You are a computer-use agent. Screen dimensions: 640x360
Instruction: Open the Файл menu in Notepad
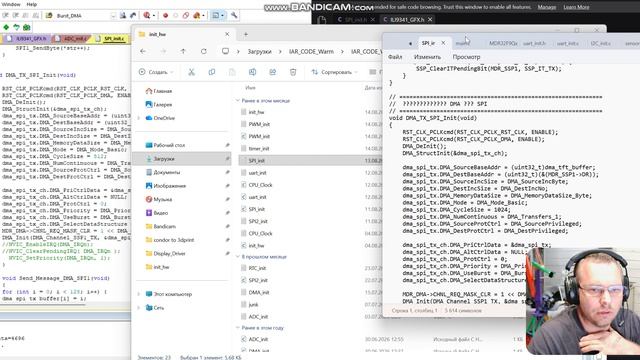(x=395, y=57)
